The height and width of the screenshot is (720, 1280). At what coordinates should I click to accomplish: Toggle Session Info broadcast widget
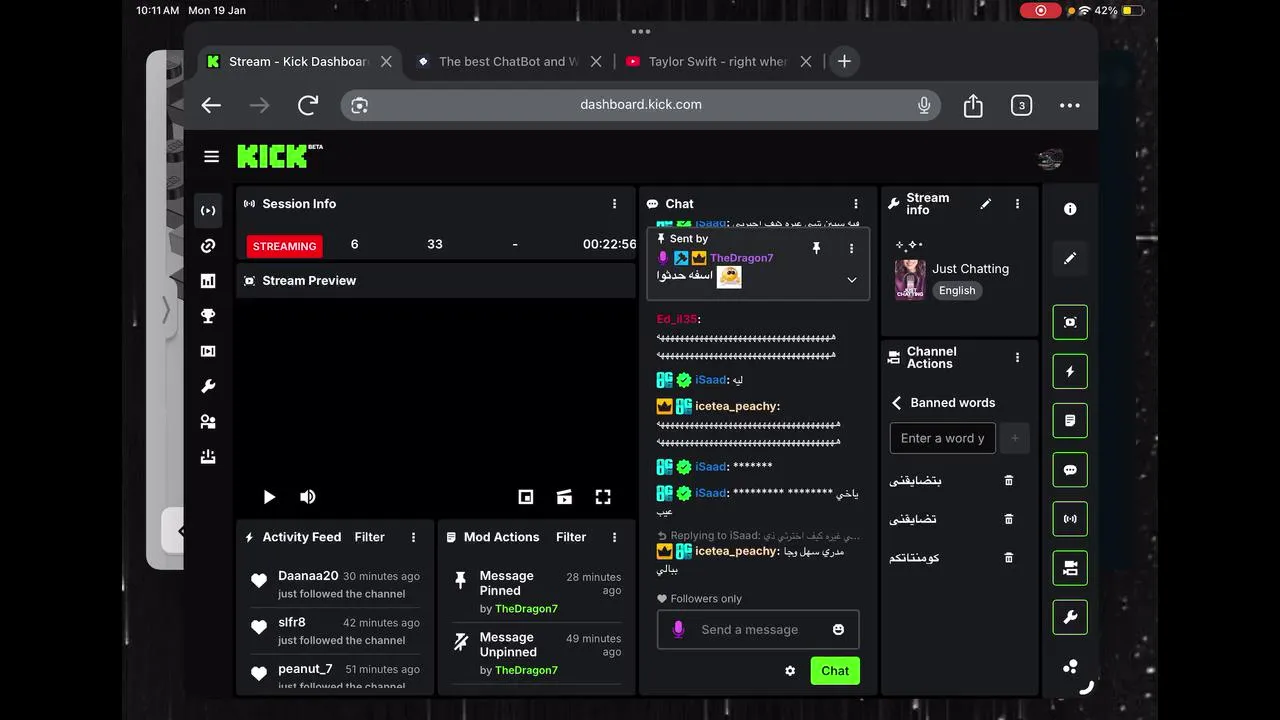[x=1070, y=519]
